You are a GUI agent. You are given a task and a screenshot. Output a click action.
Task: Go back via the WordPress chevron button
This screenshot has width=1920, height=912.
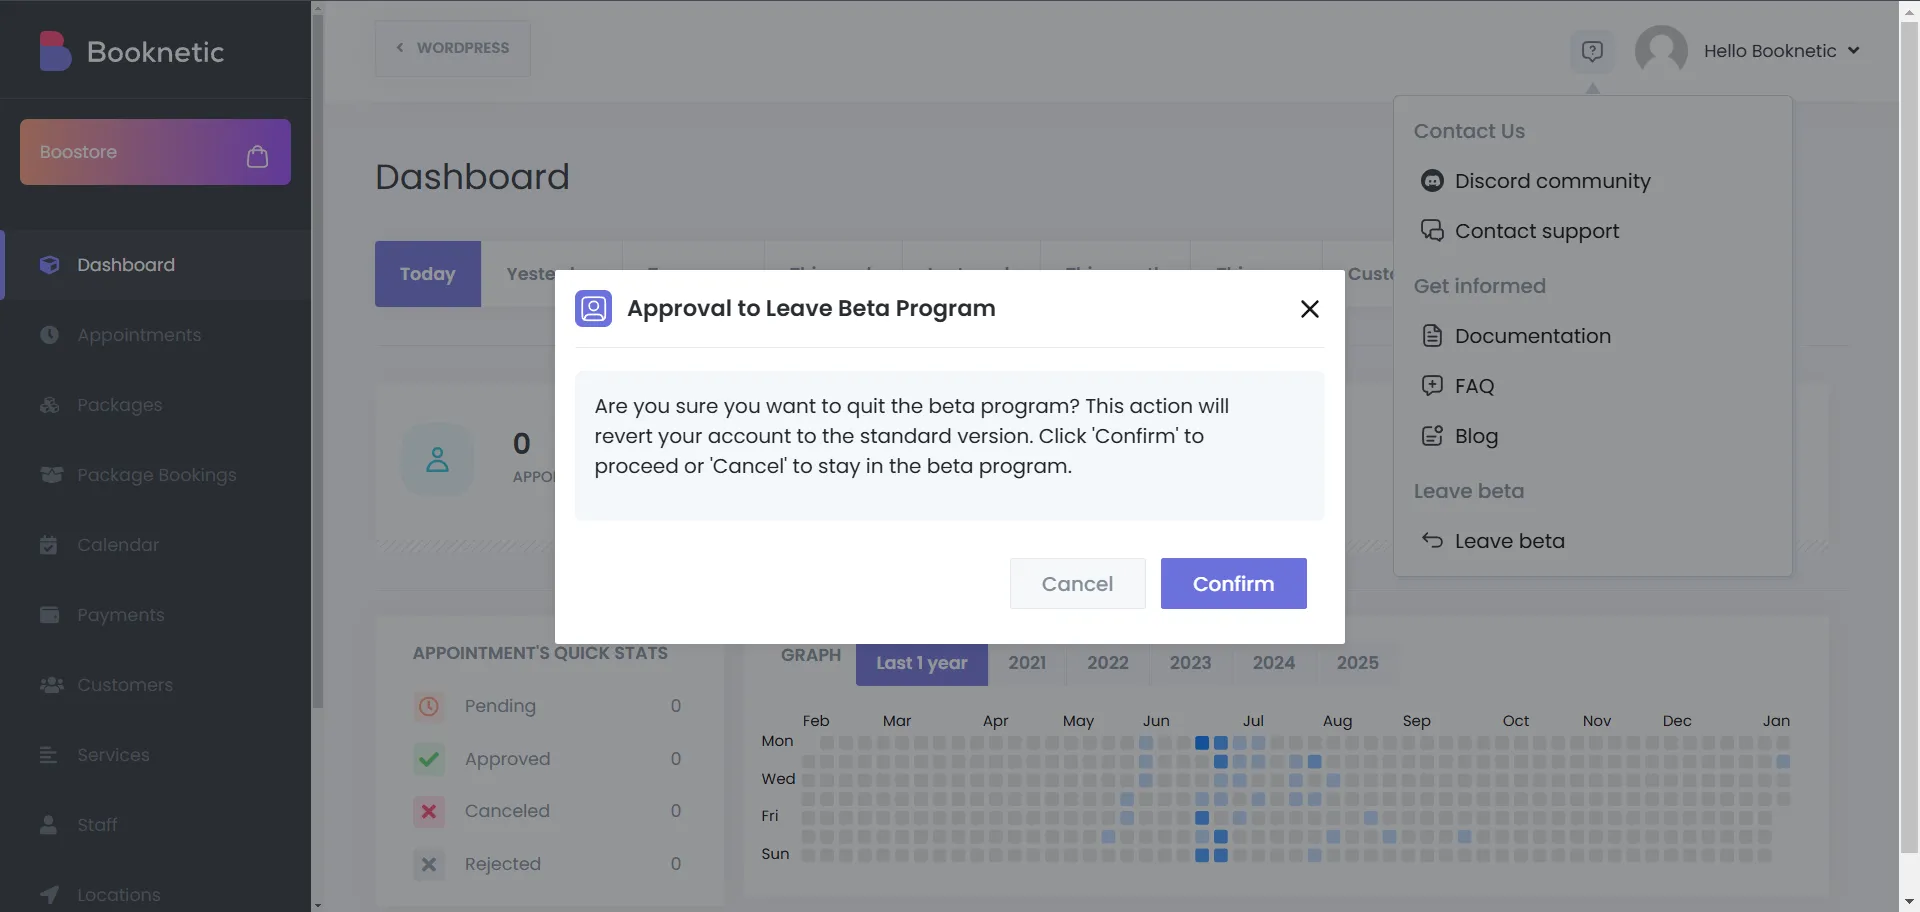coord(452,48)
